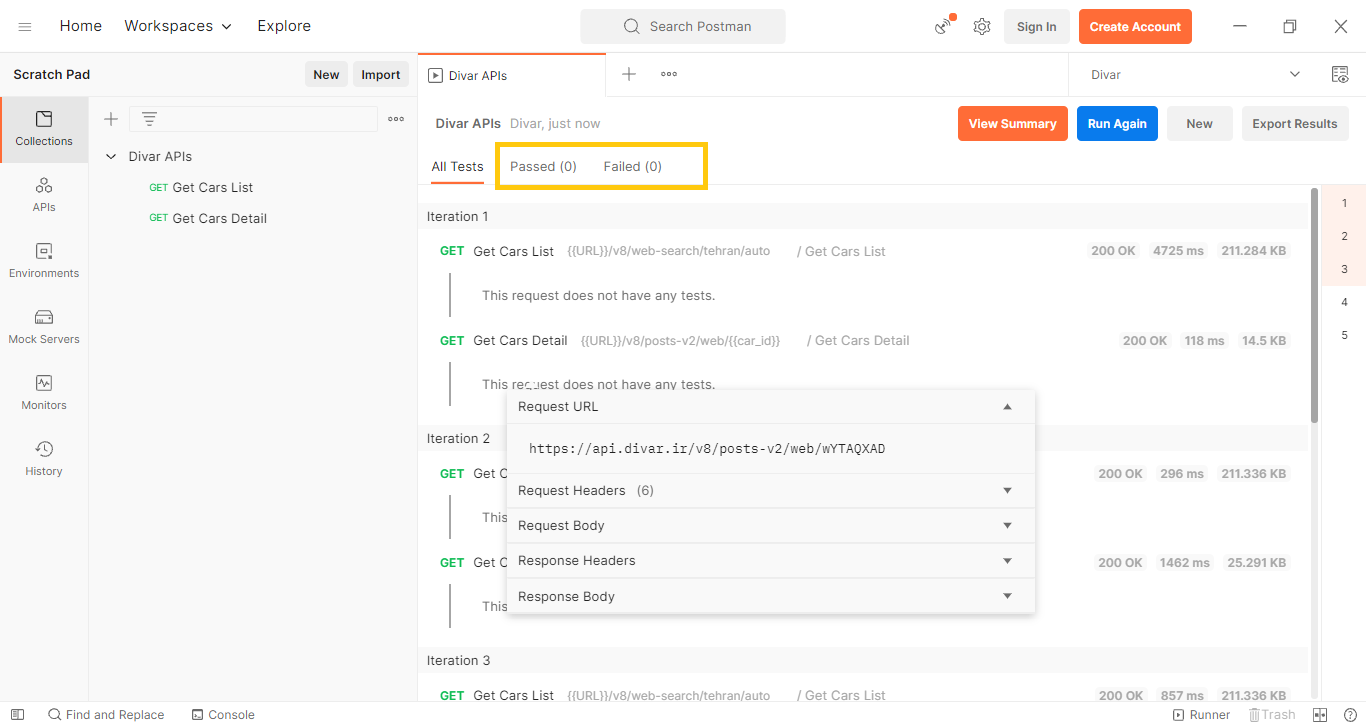Click the 211.284 KB response size
Screen dimensions: 1366x727
click(x=1254, y=251)
